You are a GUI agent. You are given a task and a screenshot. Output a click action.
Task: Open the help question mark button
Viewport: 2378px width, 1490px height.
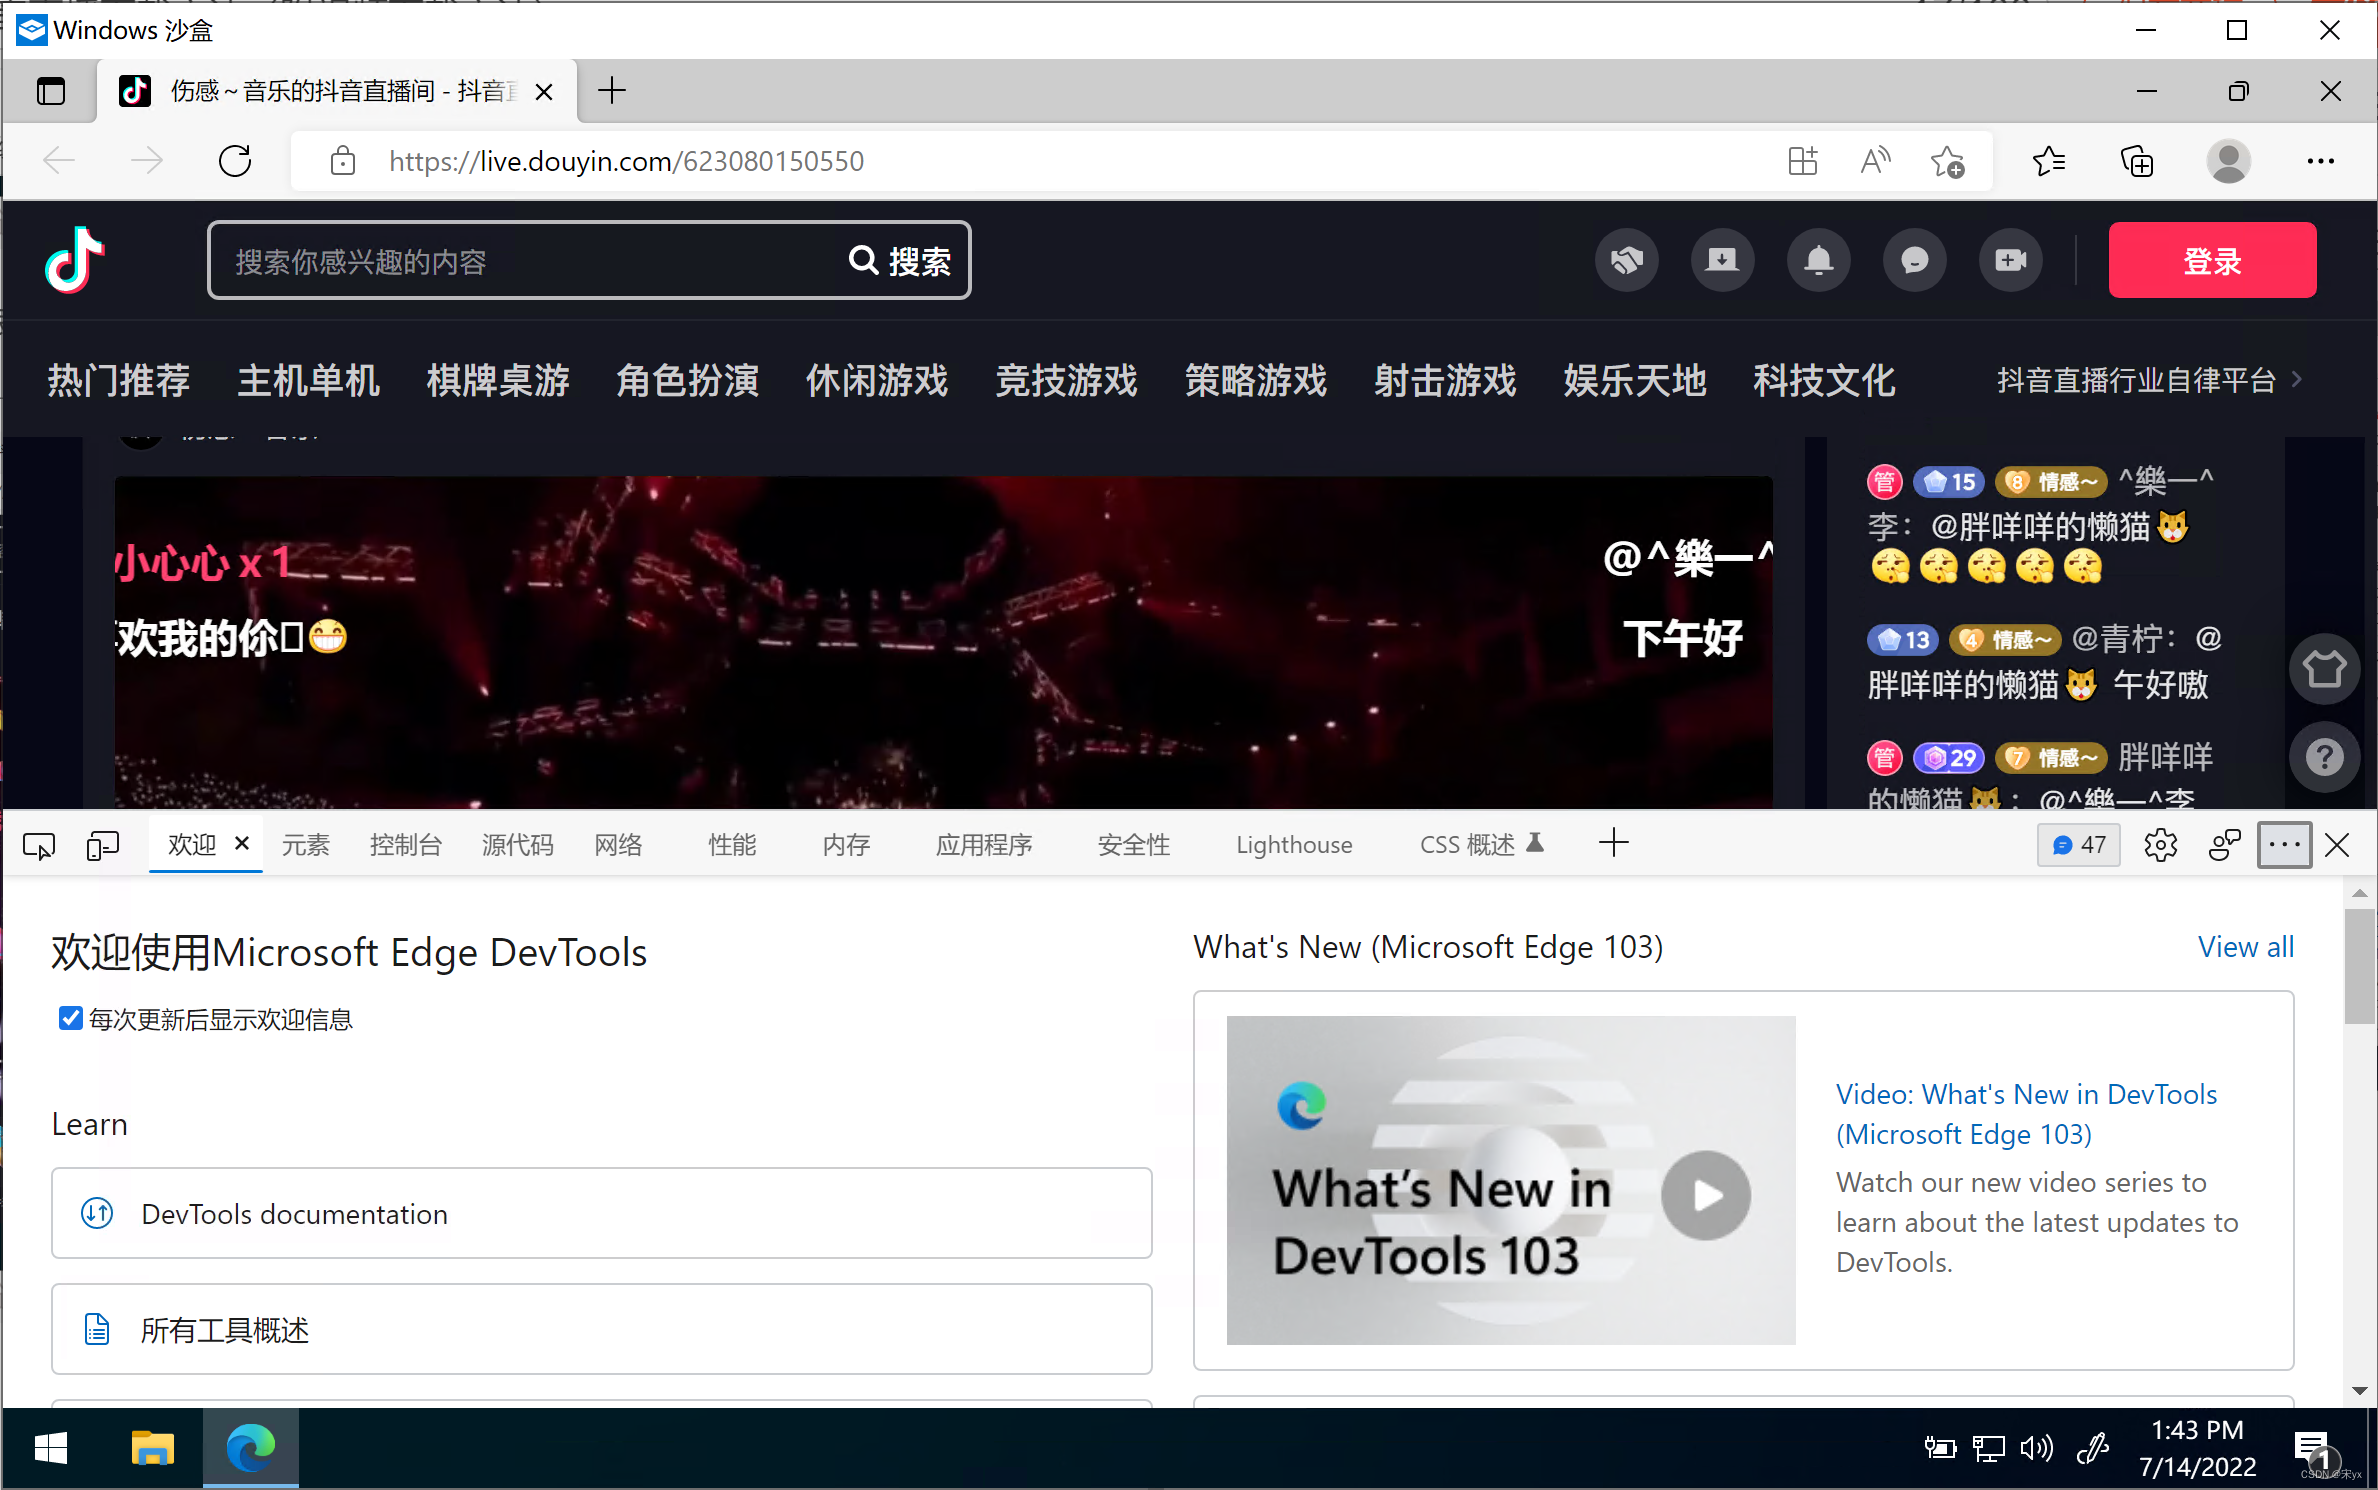2324,757
